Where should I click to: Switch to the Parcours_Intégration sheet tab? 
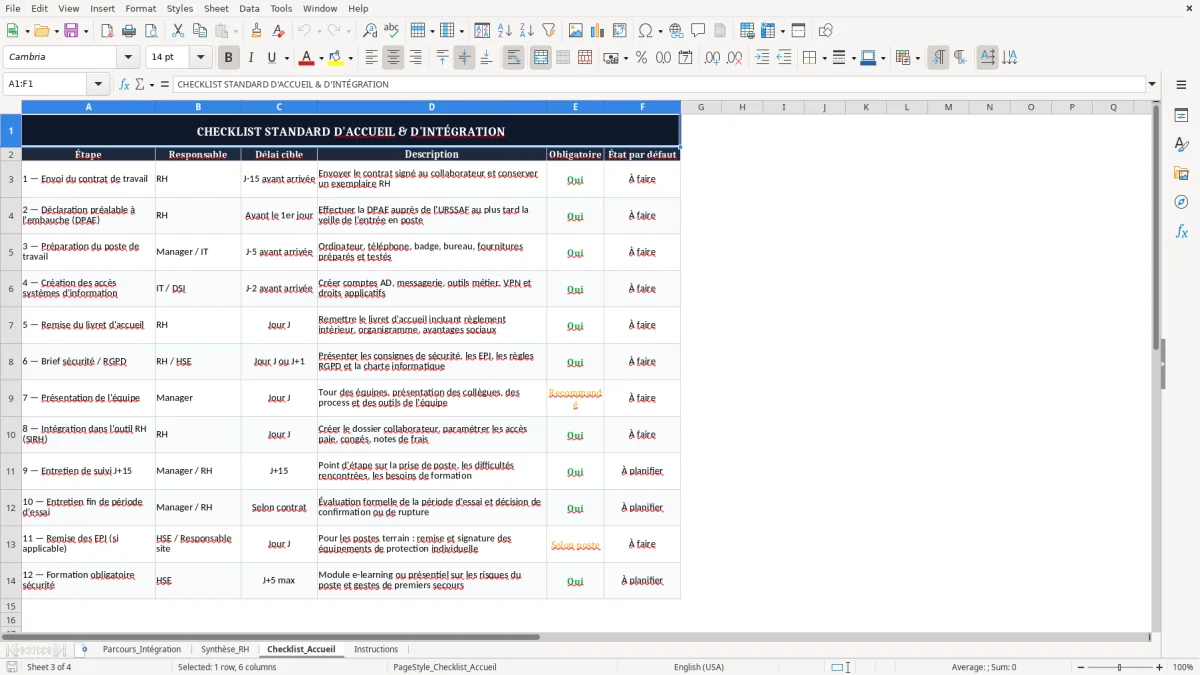[x=142, y=649]
